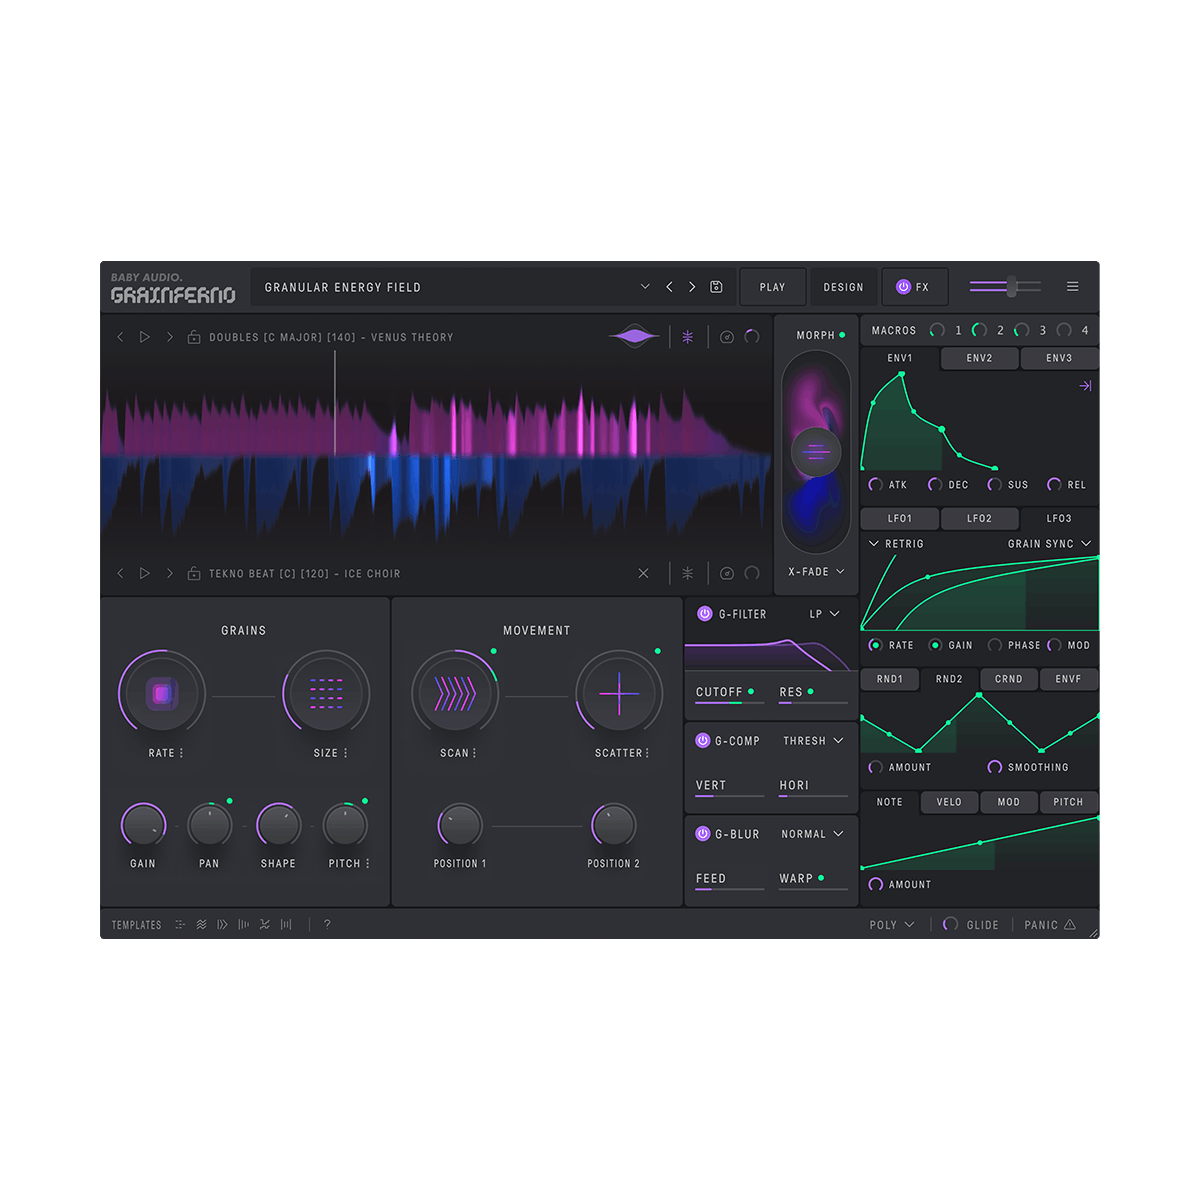Open help with the question mark icon
The height and width of the screenshot is (1200, 1200).
pos(327,924)
